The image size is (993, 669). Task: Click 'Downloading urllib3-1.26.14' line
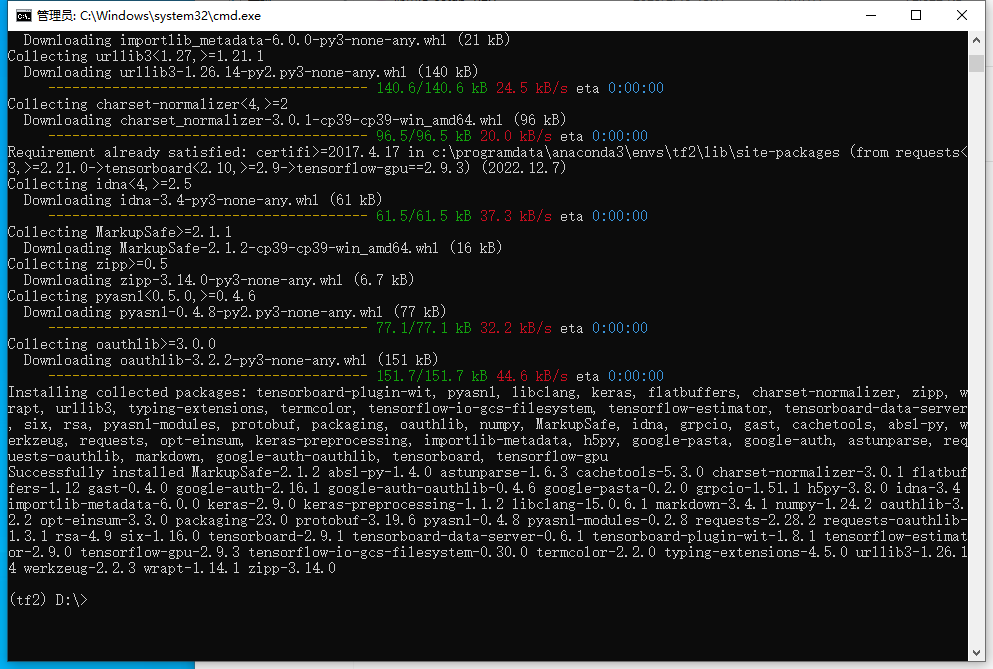point(251,72)
